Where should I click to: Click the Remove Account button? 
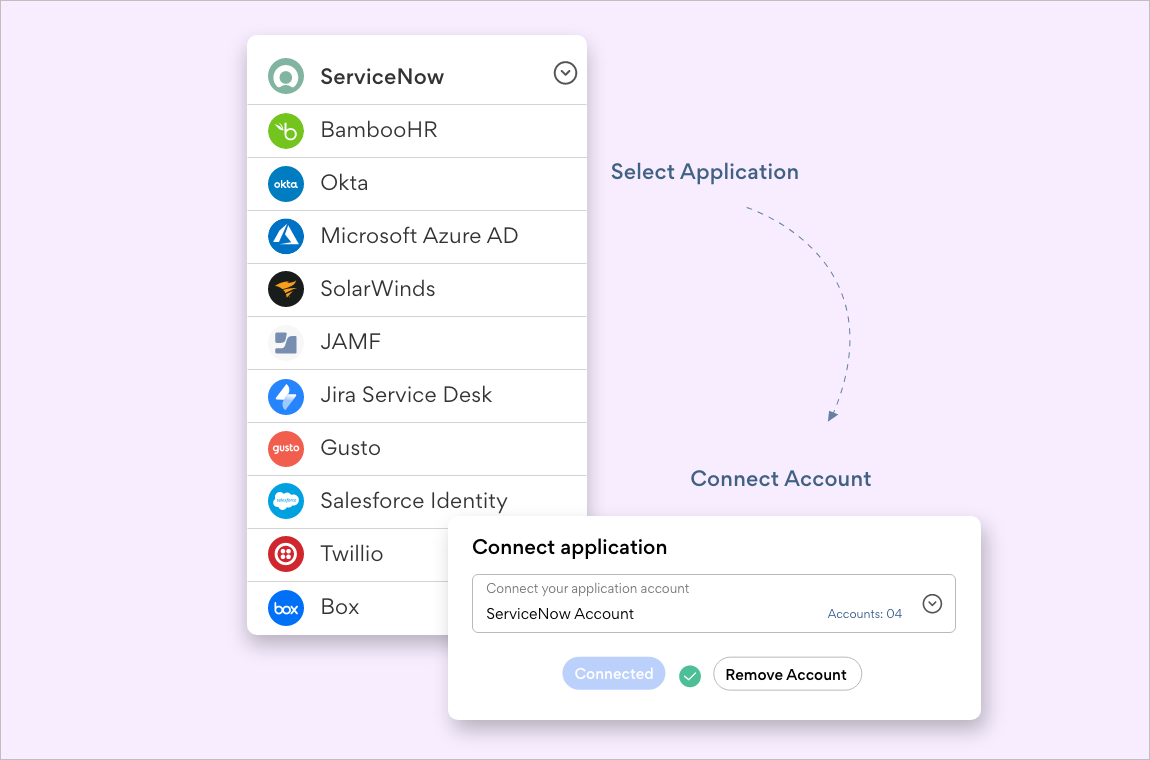tap(787, 673)
